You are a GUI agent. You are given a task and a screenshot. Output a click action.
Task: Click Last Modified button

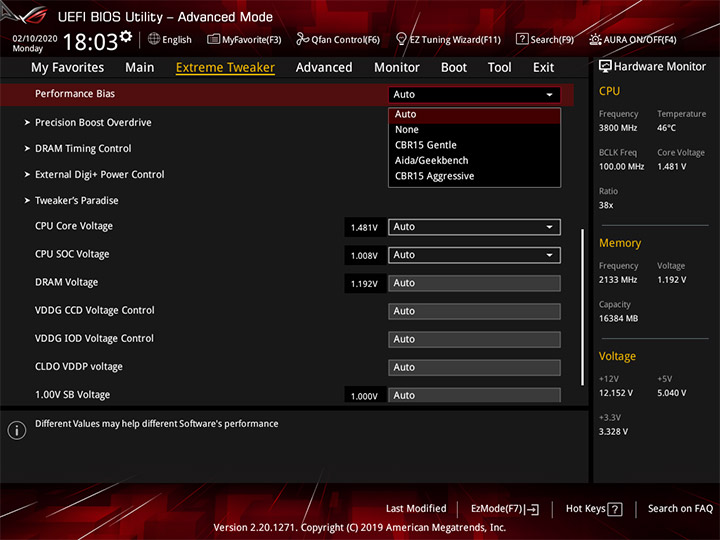tap(416, 509)
